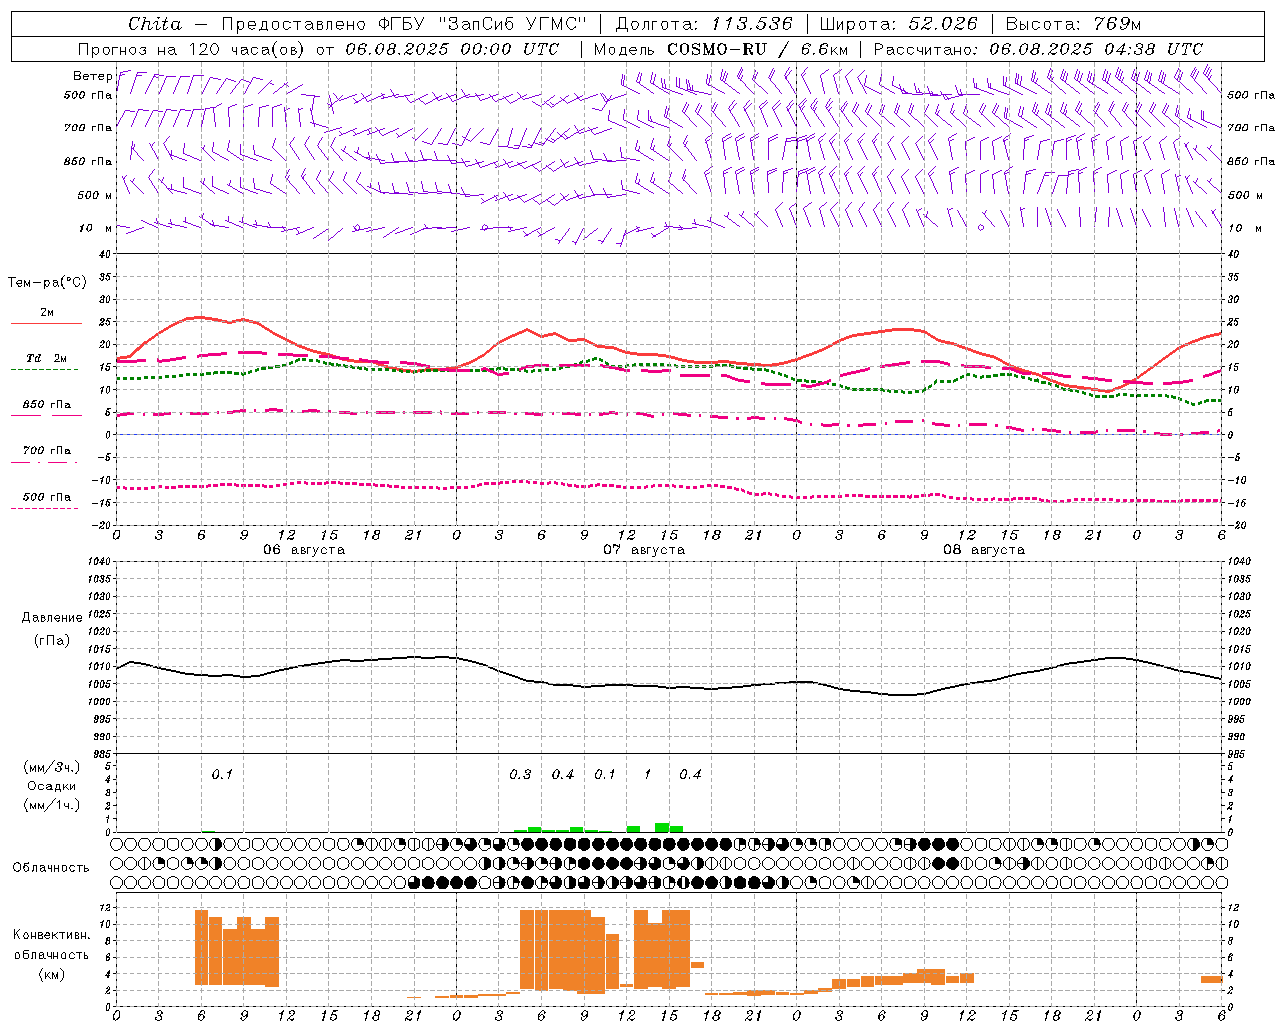Click the "Td 2м" dew point legend label

[46, 358]
